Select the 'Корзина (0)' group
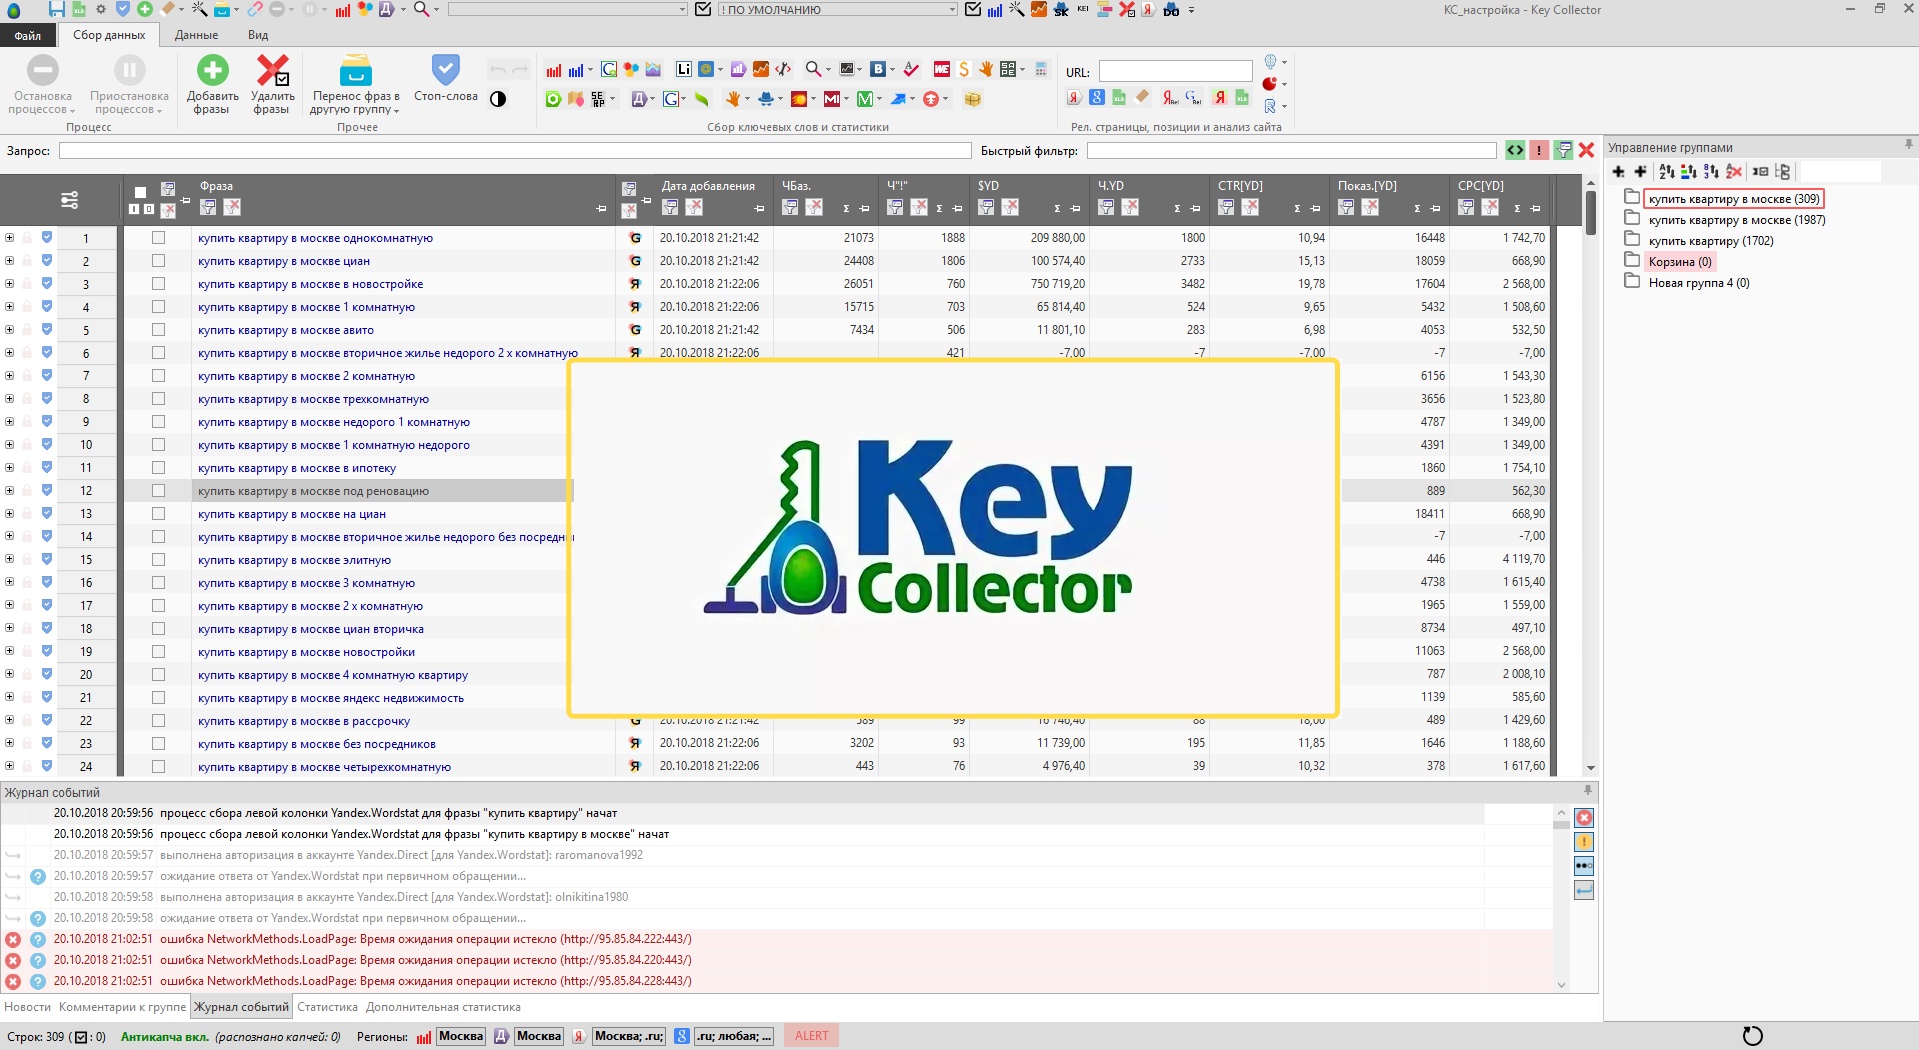 pyautogui.click(x=1680, y=262)
